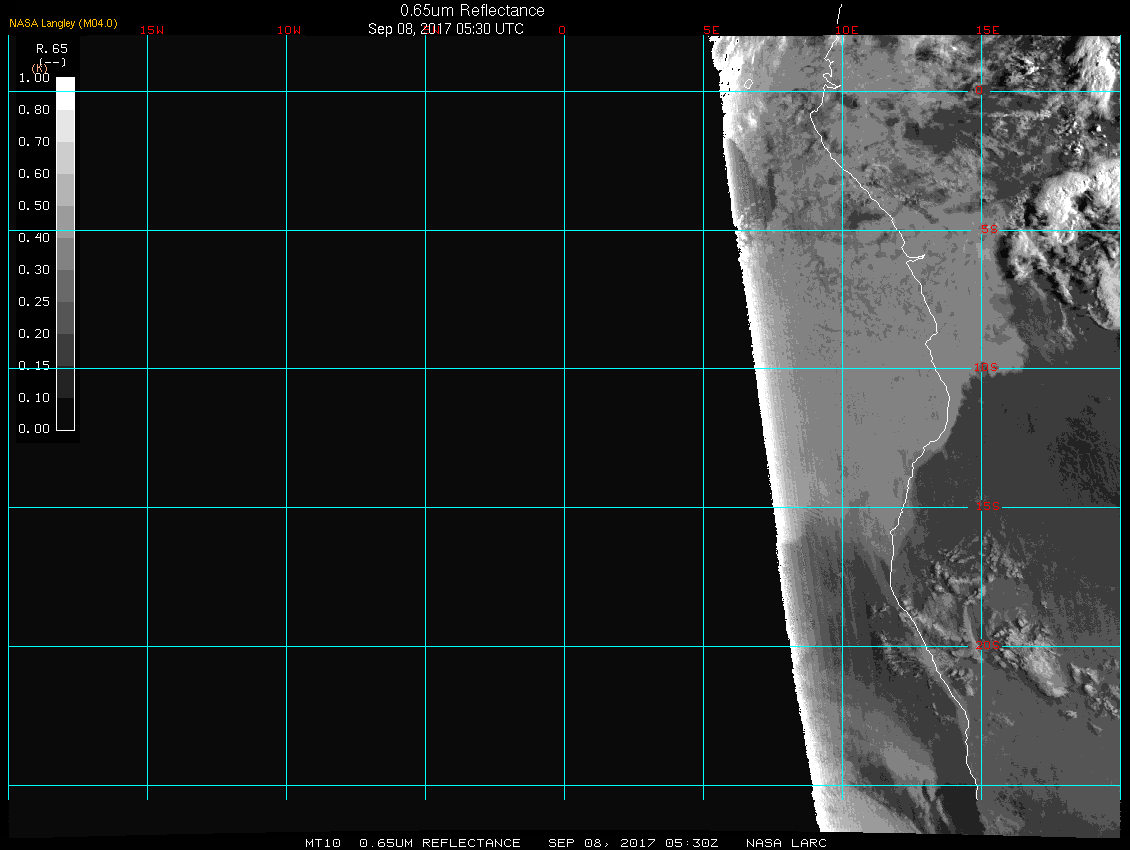Viewport: 1130px width, 850px height.
Task: Click the black bottom segment of the colorbar
Action: tap(66, 414)
